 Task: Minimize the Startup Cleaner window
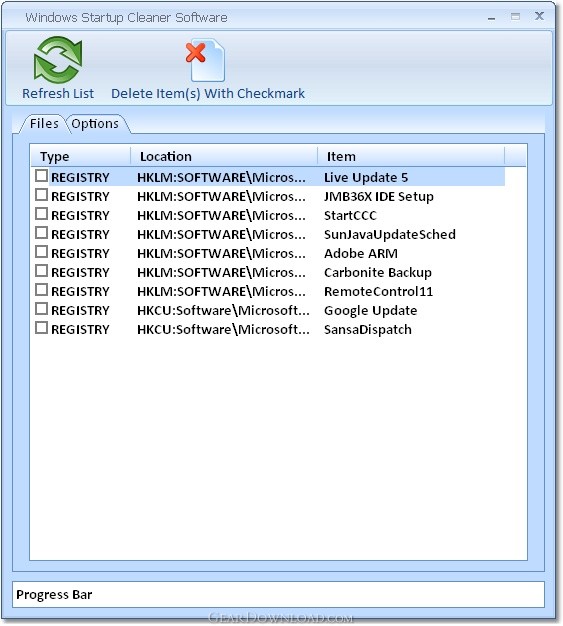(x=492, y=18)
